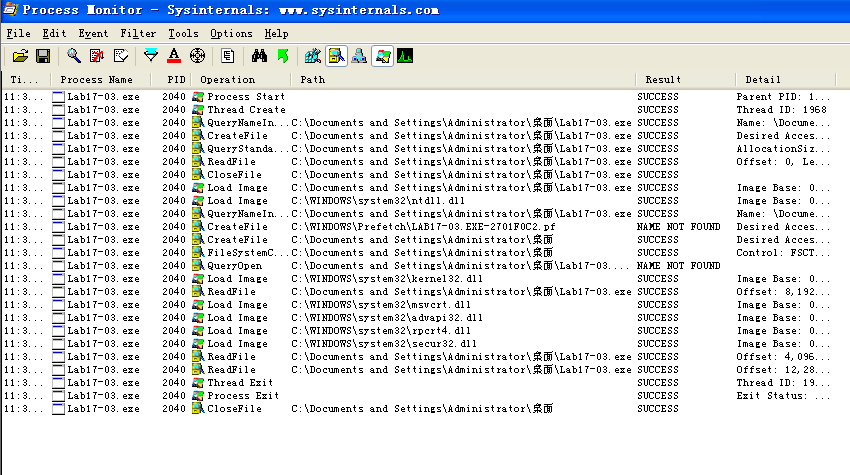Click the Process Name column header
Viewport: 850px width, 475px height.
click(100, 80)
